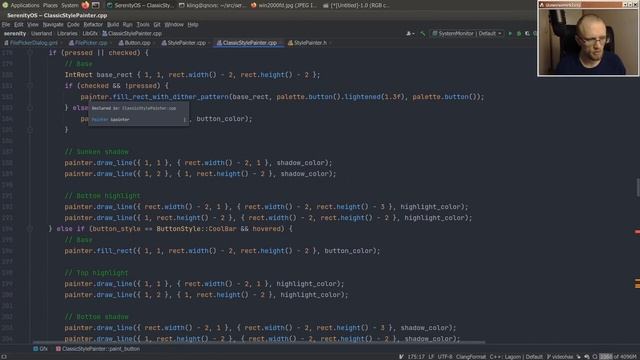
Task: Click the C++: Lagom | Default resolve context
Action: pyautogui.click(x=516, y=357)
